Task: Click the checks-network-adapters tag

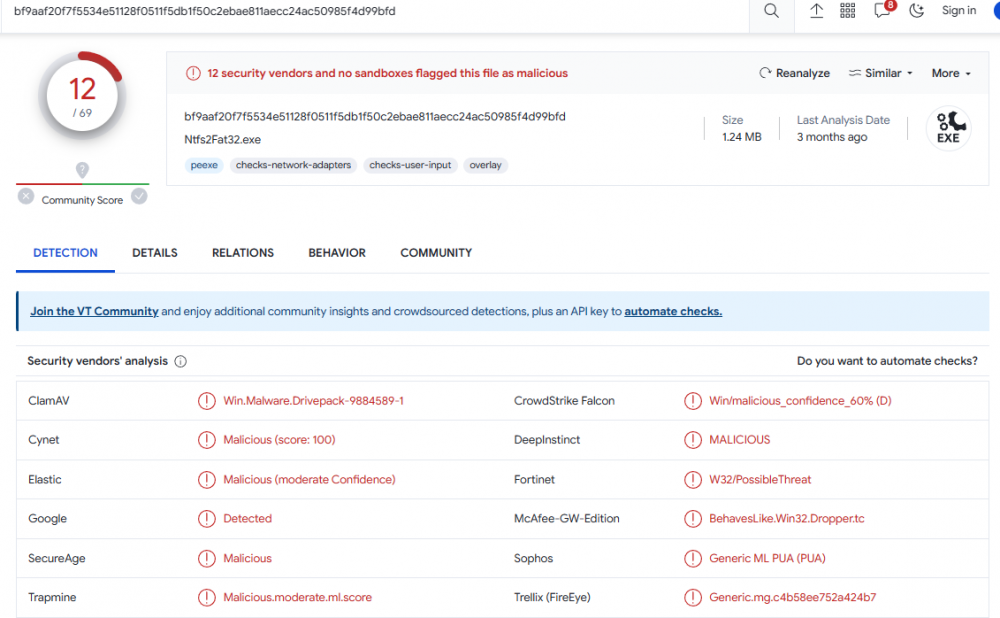Action: (x=294, y=165)
